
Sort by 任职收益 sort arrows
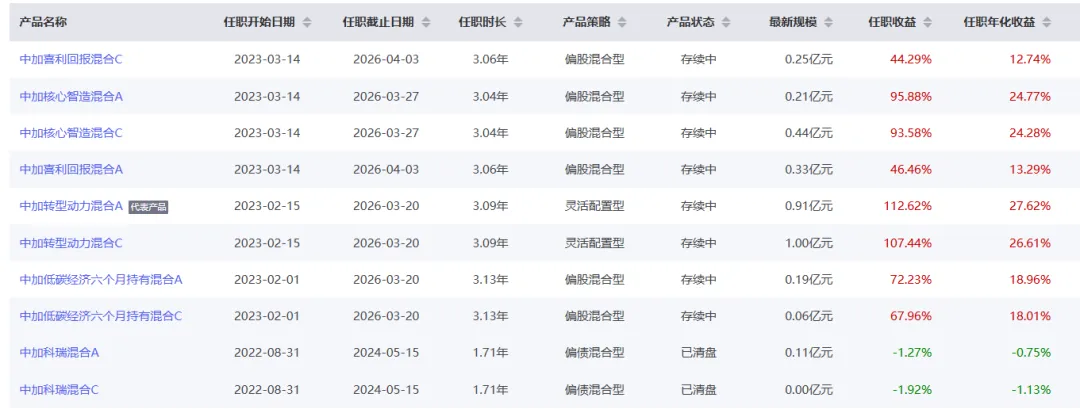click(x=928, y=22)
